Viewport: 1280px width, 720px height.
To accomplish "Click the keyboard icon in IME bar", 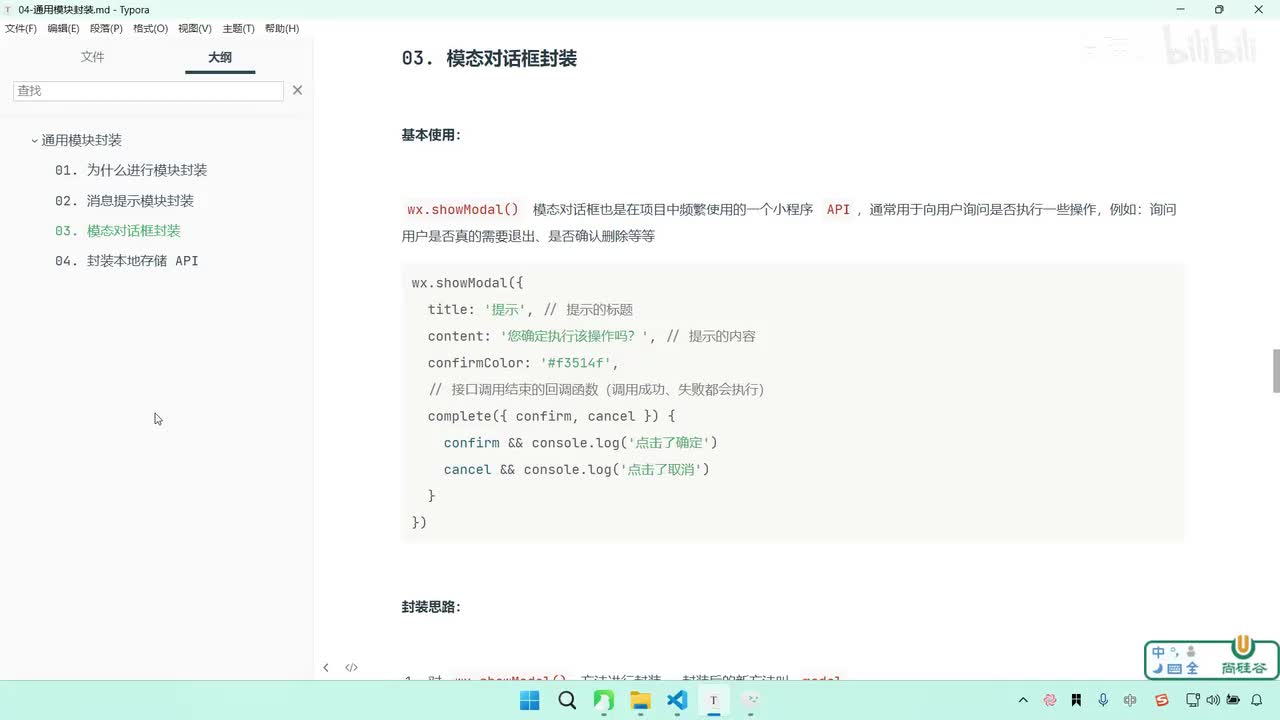I will (x=1175, y=669).
